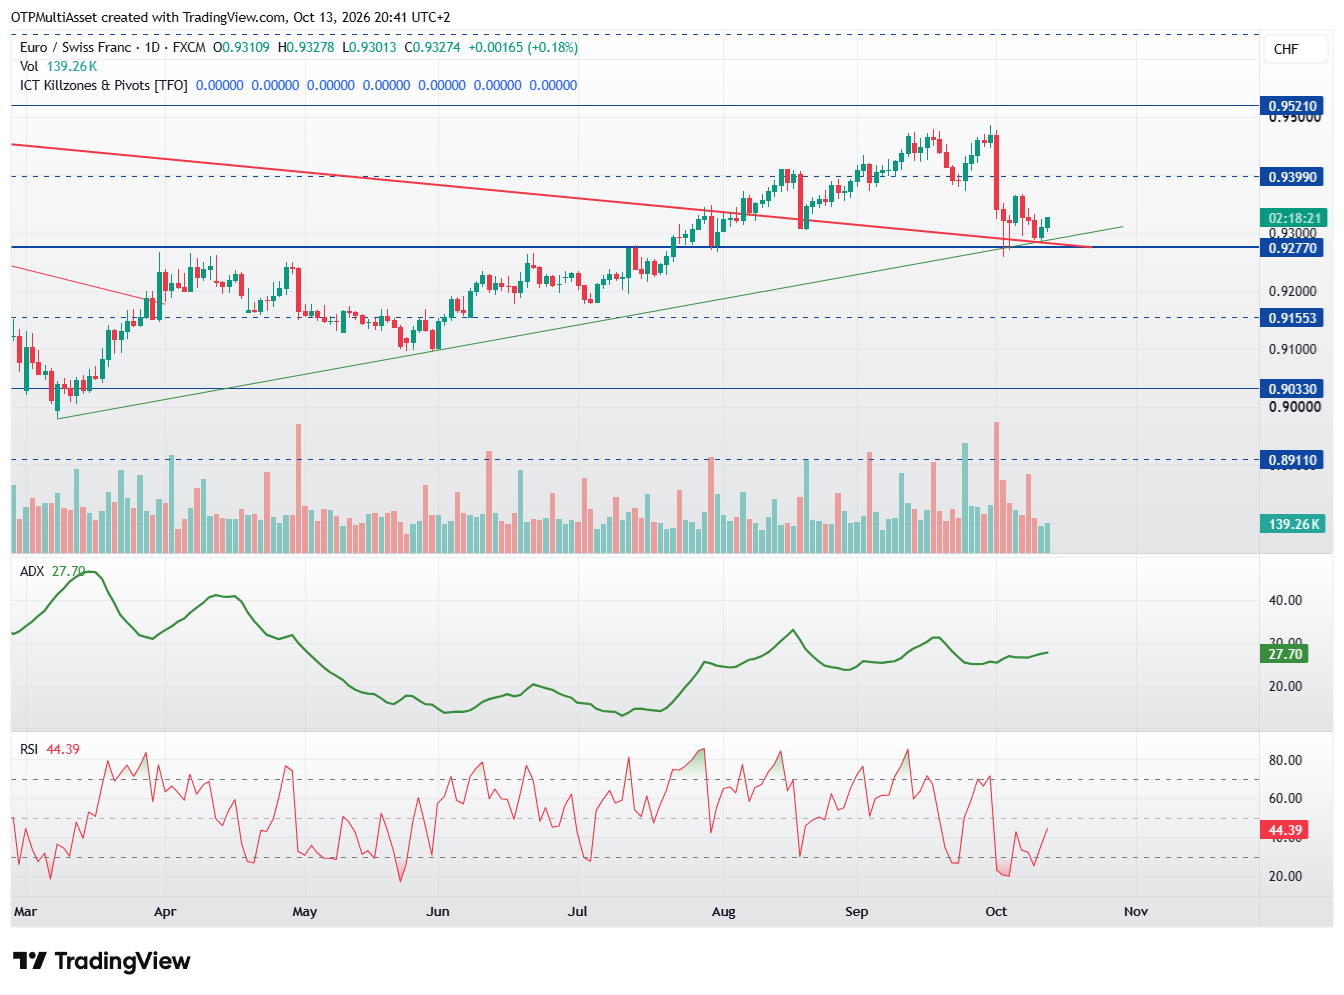Click the countdown timer label 02:18:21
This screenshot has height=995, width=1344.
tap(1293, 218)
